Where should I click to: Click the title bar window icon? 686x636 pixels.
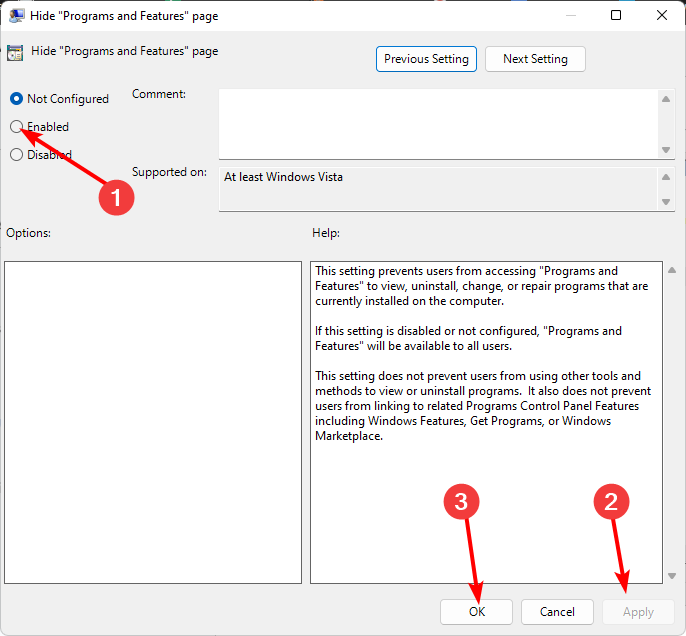click(x=16, y=16)
